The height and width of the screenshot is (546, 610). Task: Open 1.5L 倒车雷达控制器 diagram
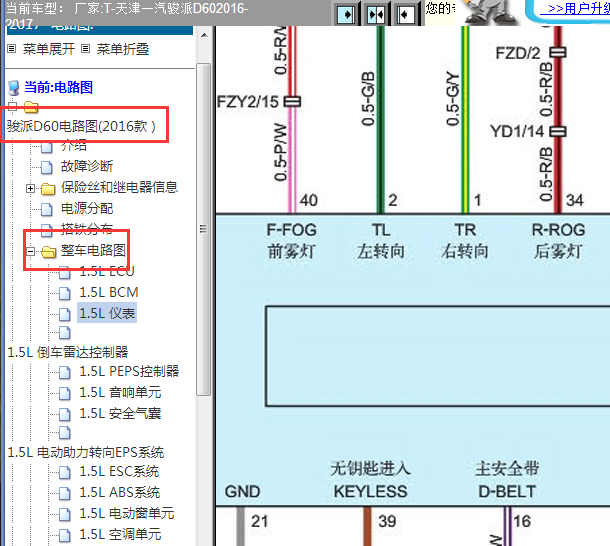(x=68, y=352)
